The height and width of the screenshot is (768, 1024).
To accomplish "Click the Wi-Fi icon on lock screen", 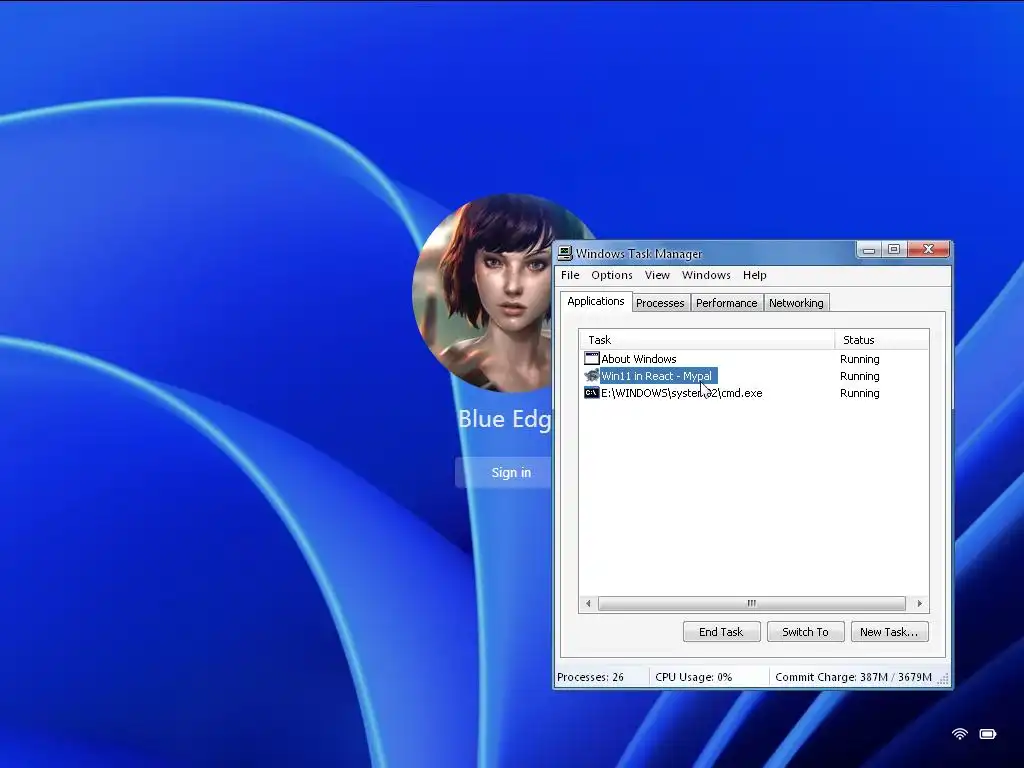I will tap(959, 734).
